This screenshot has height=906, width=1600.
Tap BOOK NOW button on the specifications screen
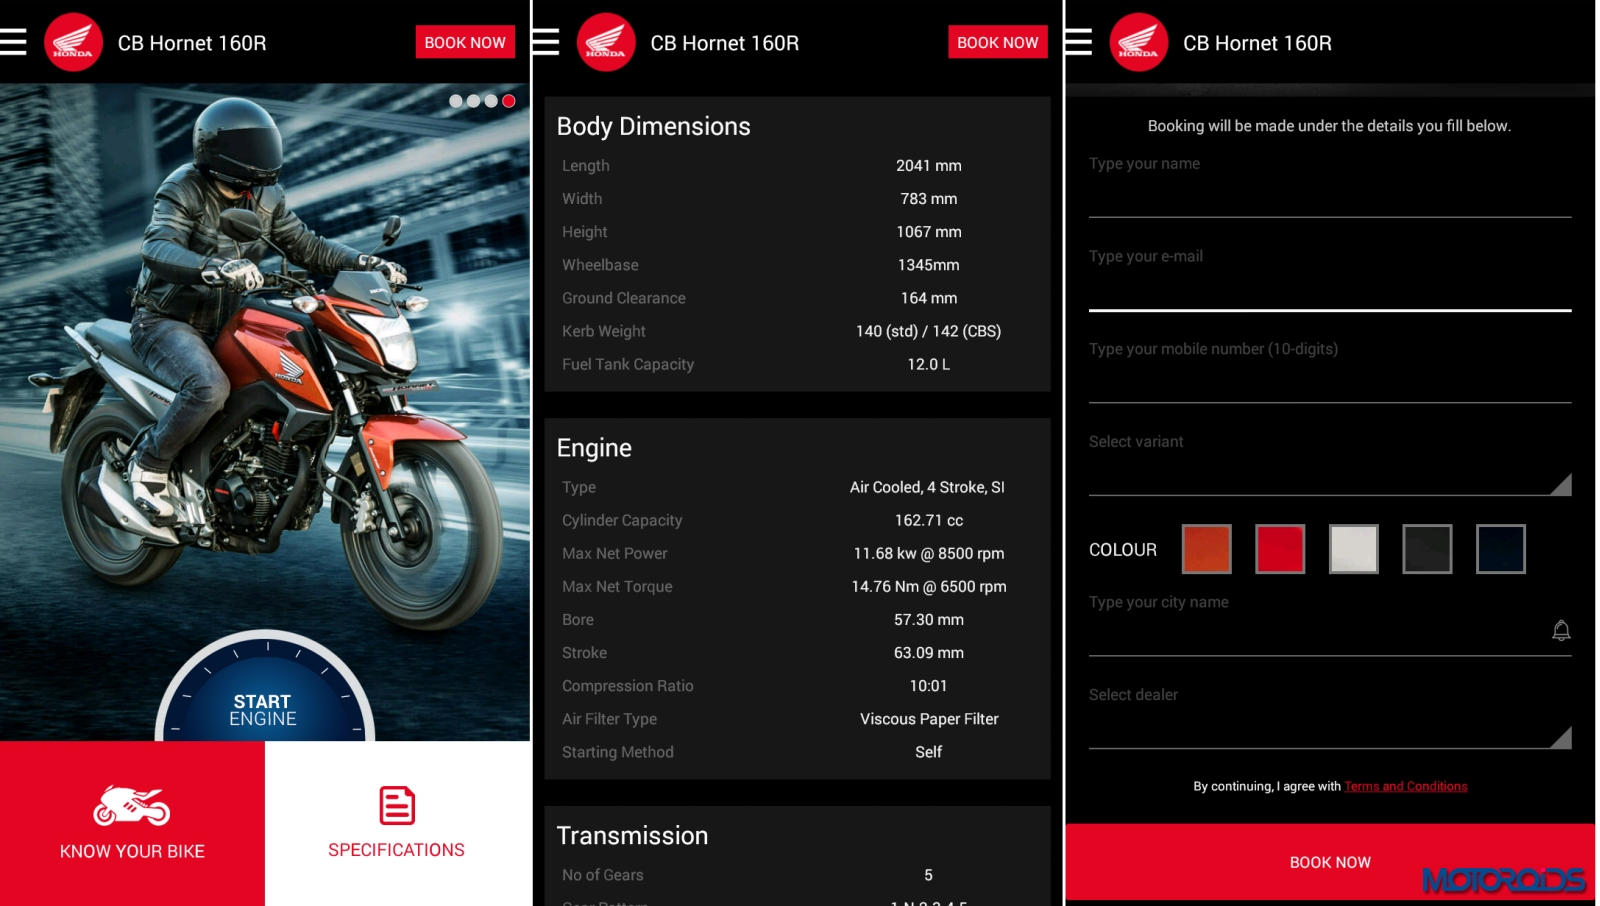click(998, 42)
